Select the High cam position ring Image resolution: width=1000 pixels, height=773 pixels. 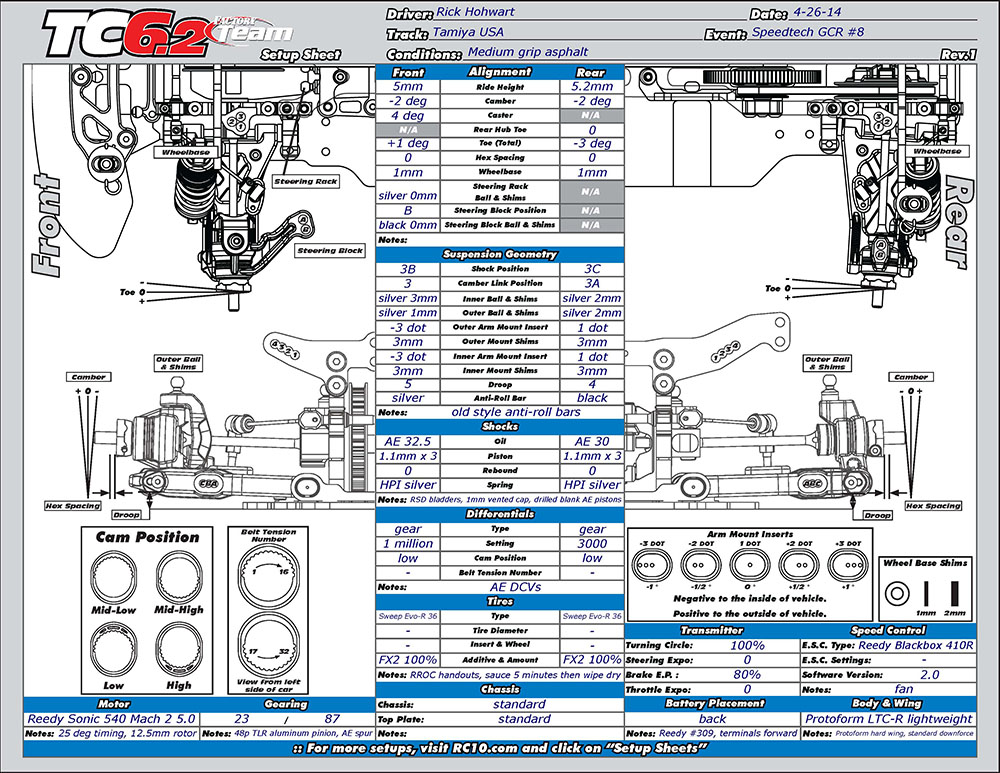point(179,650)
